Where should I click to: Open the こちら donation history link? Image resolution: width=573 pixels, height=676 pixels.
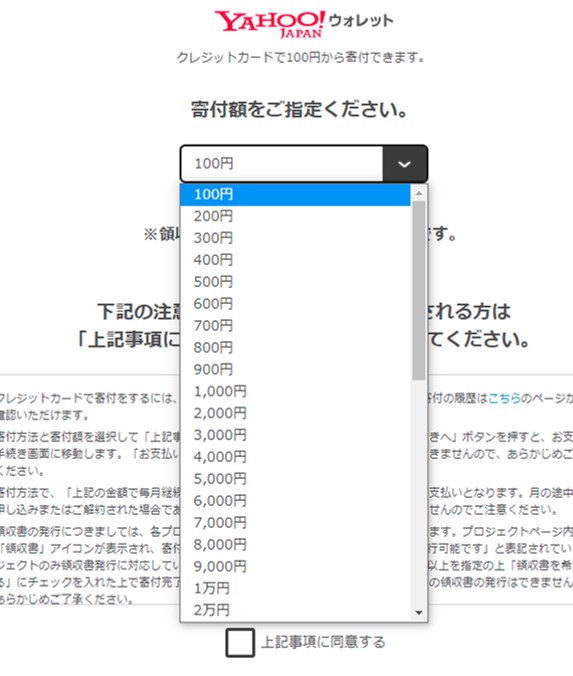[x=504, y=398]
